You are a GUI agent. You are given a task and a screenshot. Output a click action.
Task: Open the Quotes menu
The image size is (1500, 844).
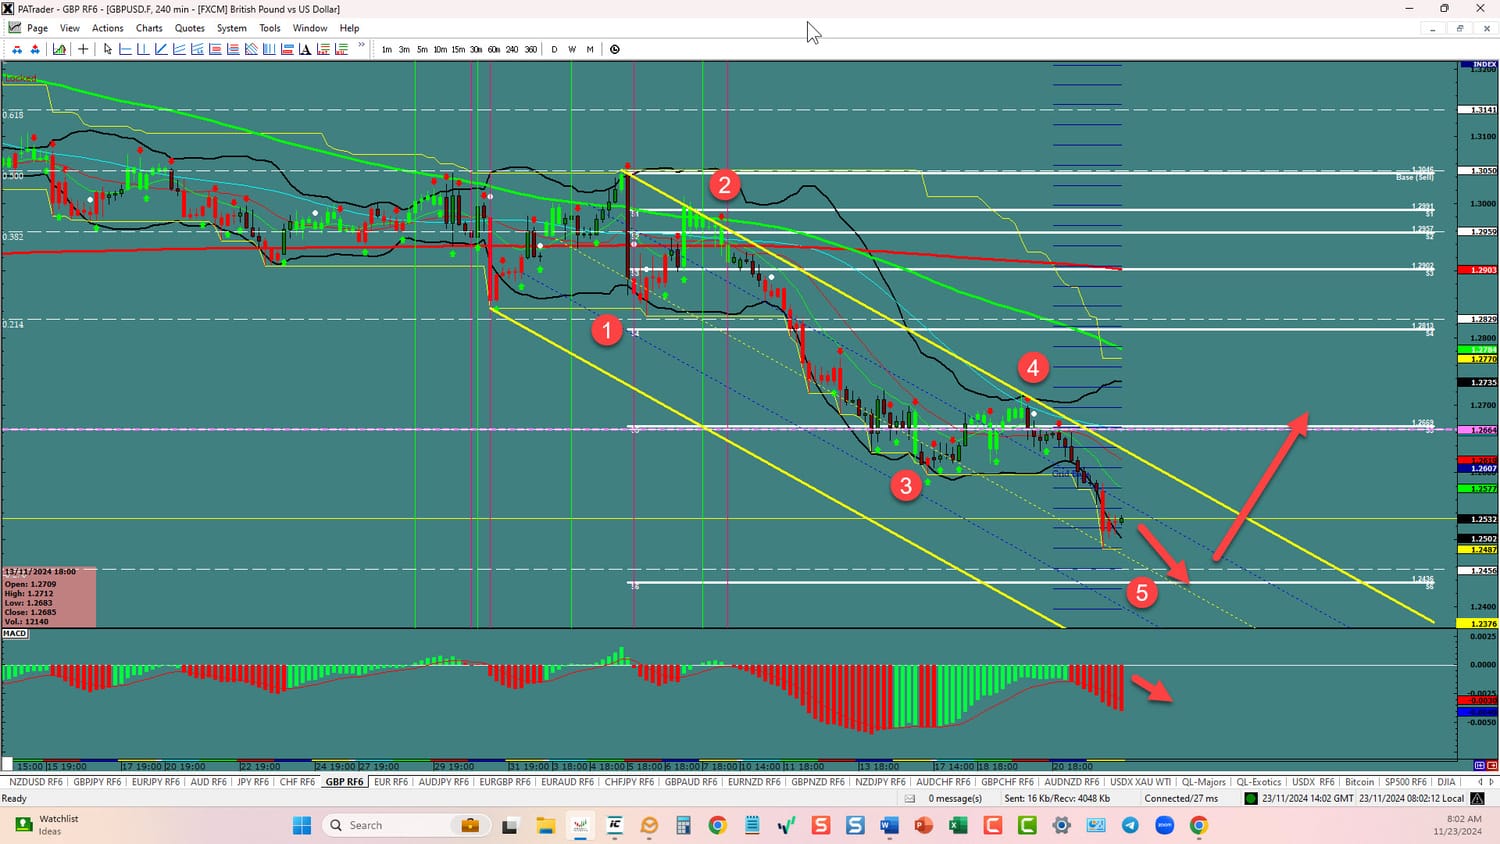pos(190,28)
